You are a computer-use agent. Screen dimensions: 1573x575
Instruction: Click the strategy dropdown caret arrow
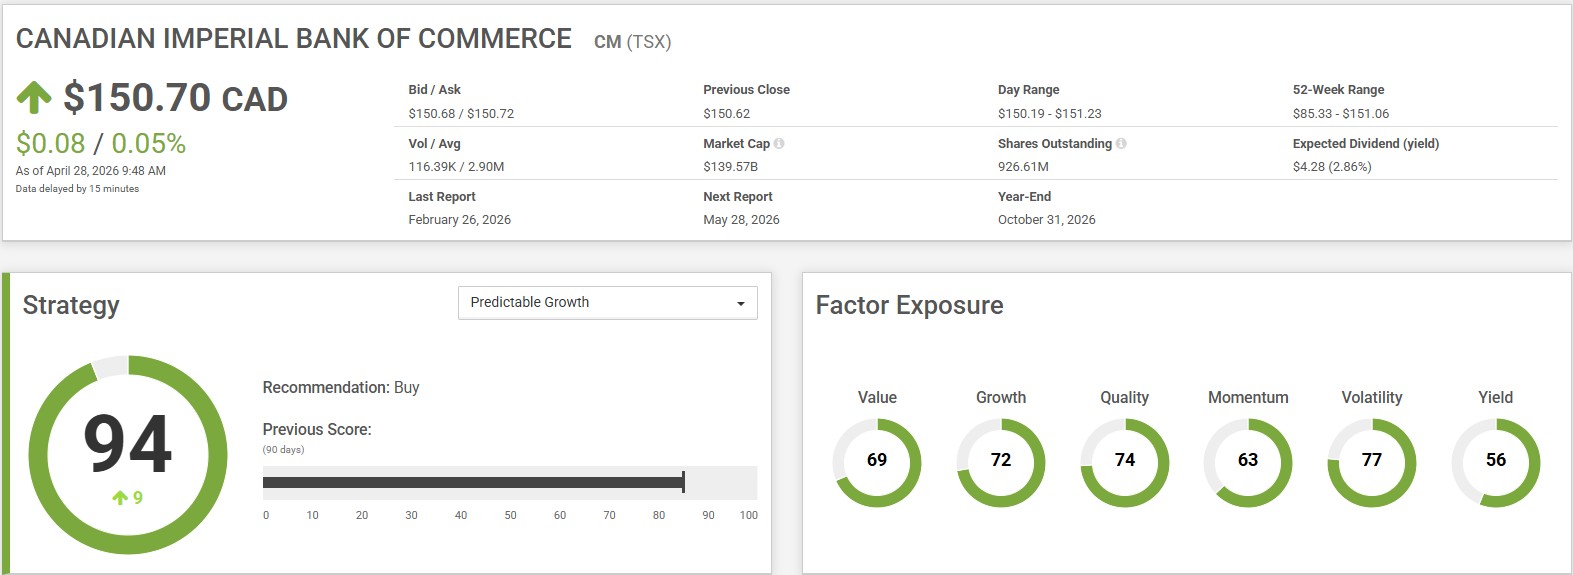tap(740, 304)
